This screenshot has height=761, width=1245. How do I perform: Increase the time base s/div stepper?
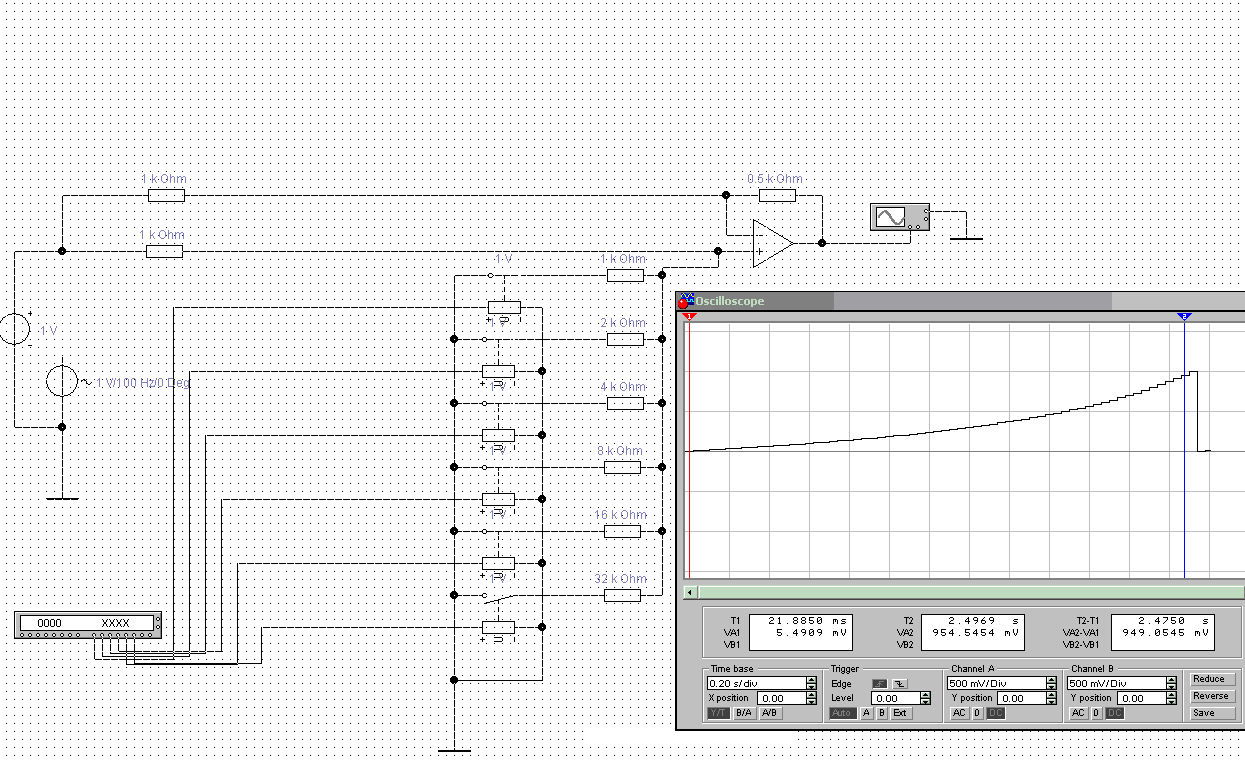(x=811, y=680)
